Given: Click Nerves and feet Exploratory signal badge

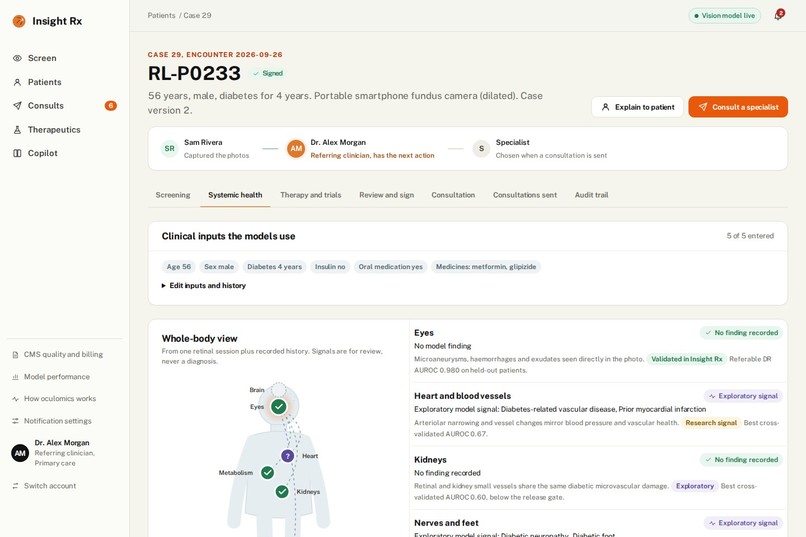Looking at the screenshot, I should click(x=743, y=523).
